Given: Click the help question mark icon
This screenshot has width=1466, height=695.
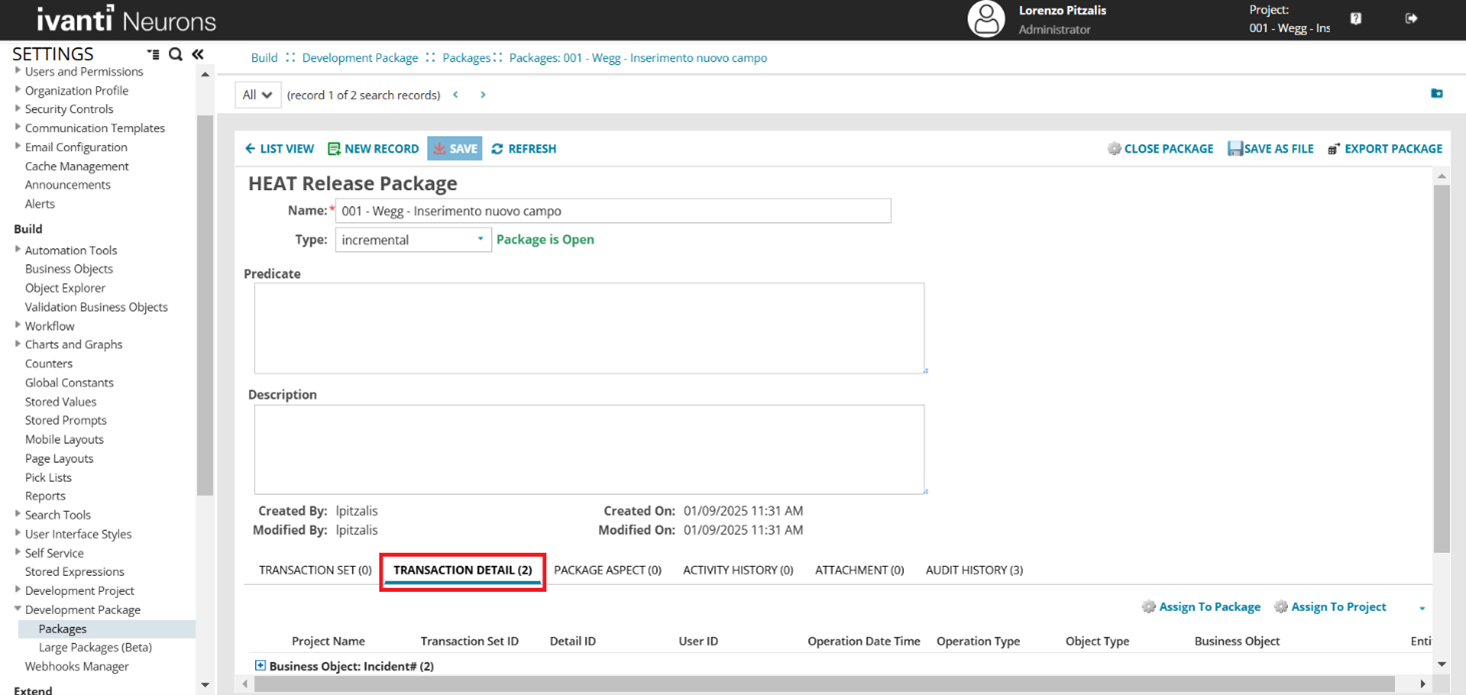Looking at the screenshot, I should pos(1356,19).
